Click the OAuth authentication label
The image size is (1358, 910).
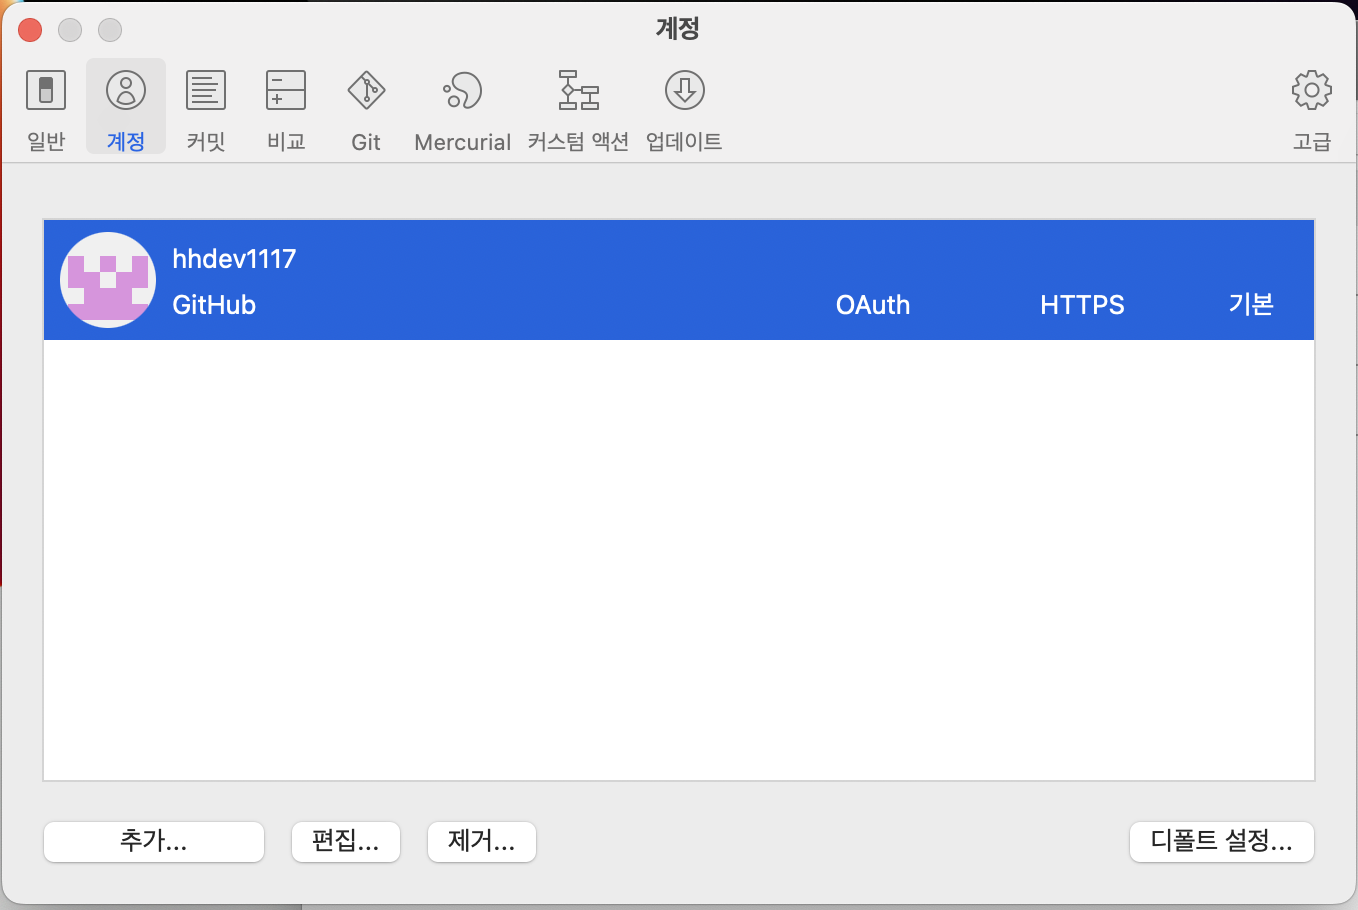873,305
